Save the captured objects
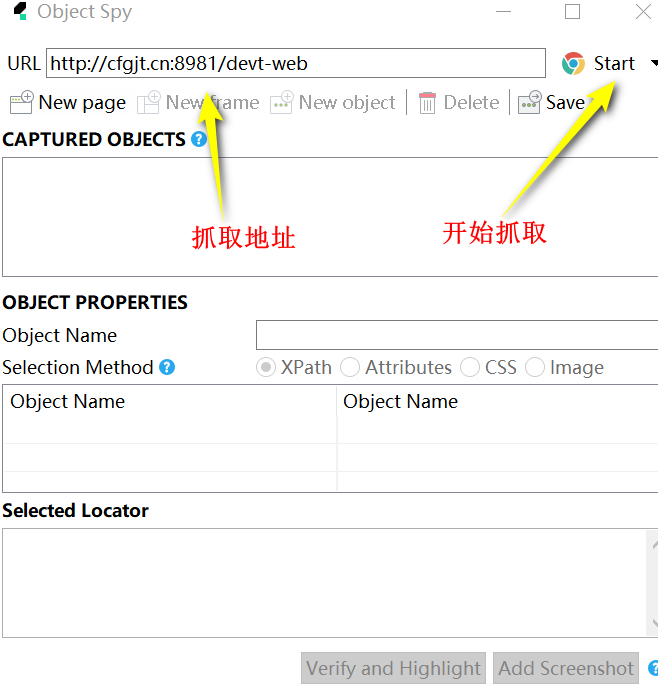Screen dimensions: 658x685 (565, 103)
